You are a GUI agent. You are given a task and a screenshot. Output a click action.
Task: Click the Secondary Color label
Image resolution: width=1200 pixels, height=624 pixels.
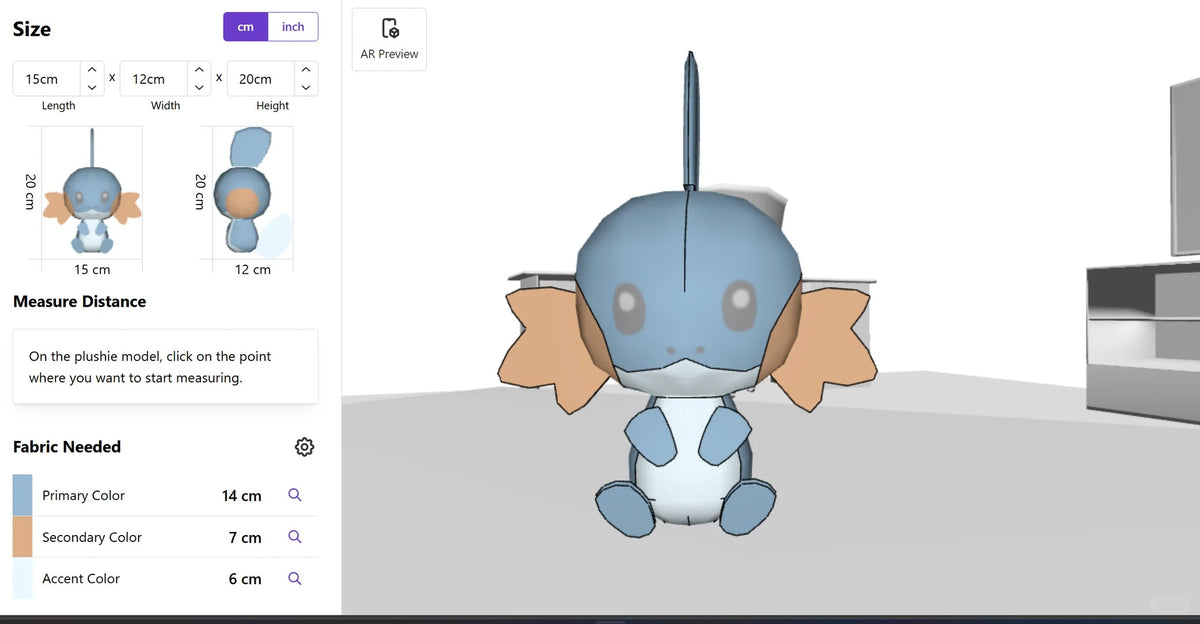click(x=92, y=537)
